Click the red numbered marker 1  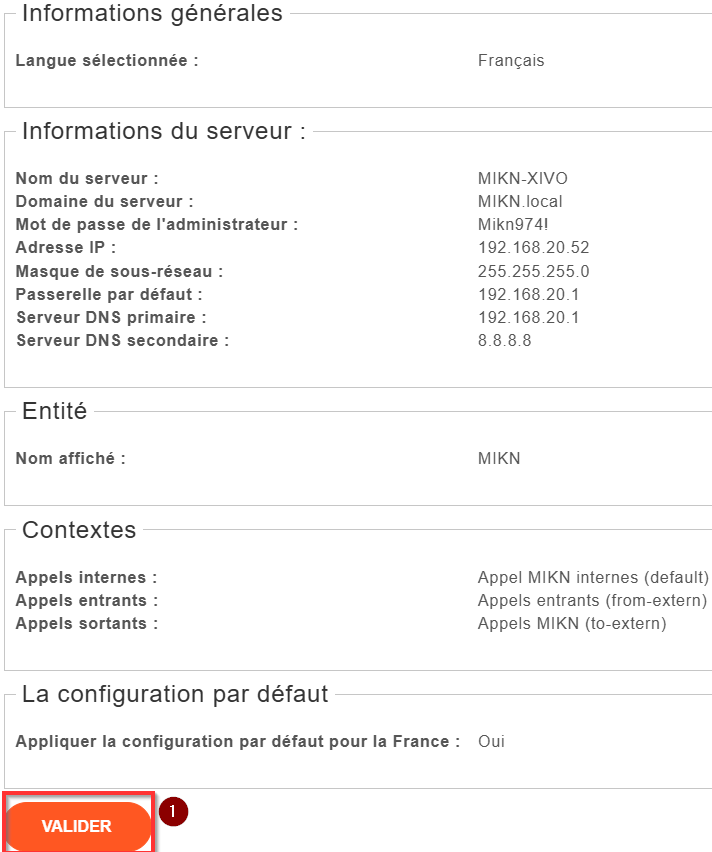click(x=173, y=812)
